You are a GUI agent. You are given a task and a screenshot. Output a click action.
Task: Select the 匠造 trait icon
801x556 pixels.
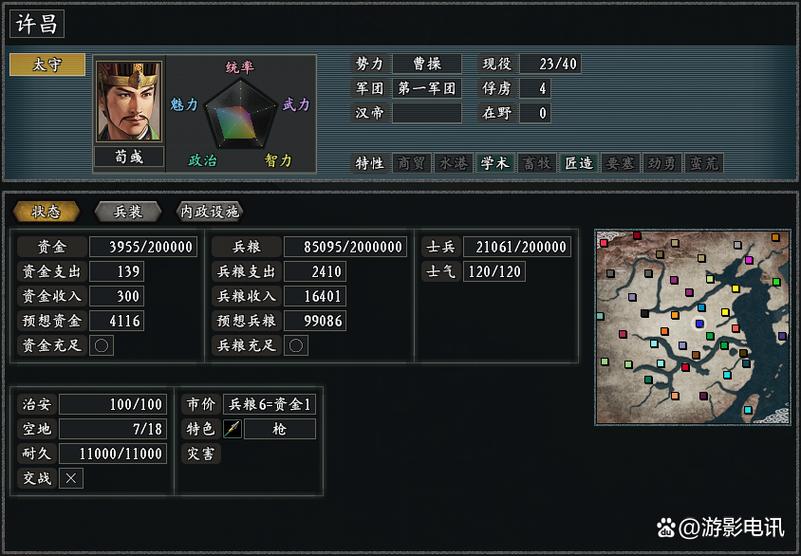coord(579,163)
